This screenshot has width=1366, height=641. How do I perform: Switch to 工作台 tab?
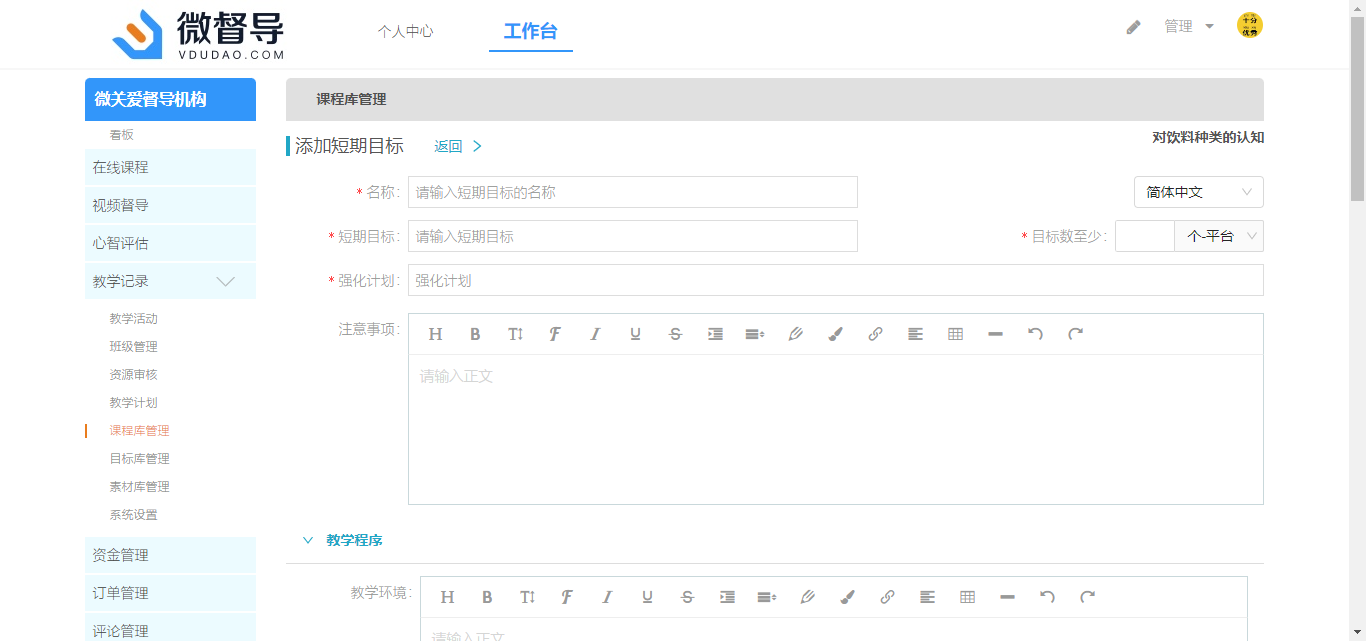[x=530, y=31]
